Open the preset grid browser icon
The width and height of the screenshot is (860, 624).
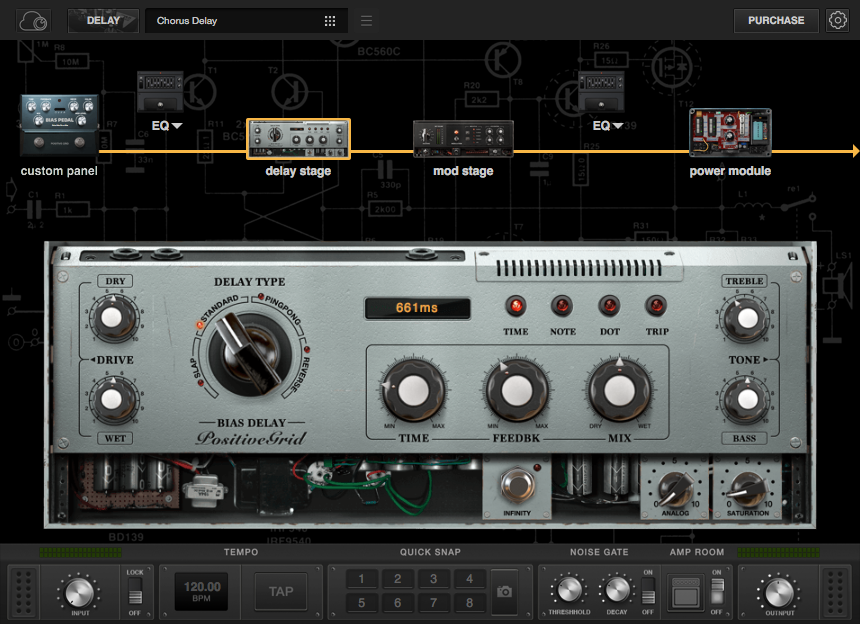pos(330,21)
